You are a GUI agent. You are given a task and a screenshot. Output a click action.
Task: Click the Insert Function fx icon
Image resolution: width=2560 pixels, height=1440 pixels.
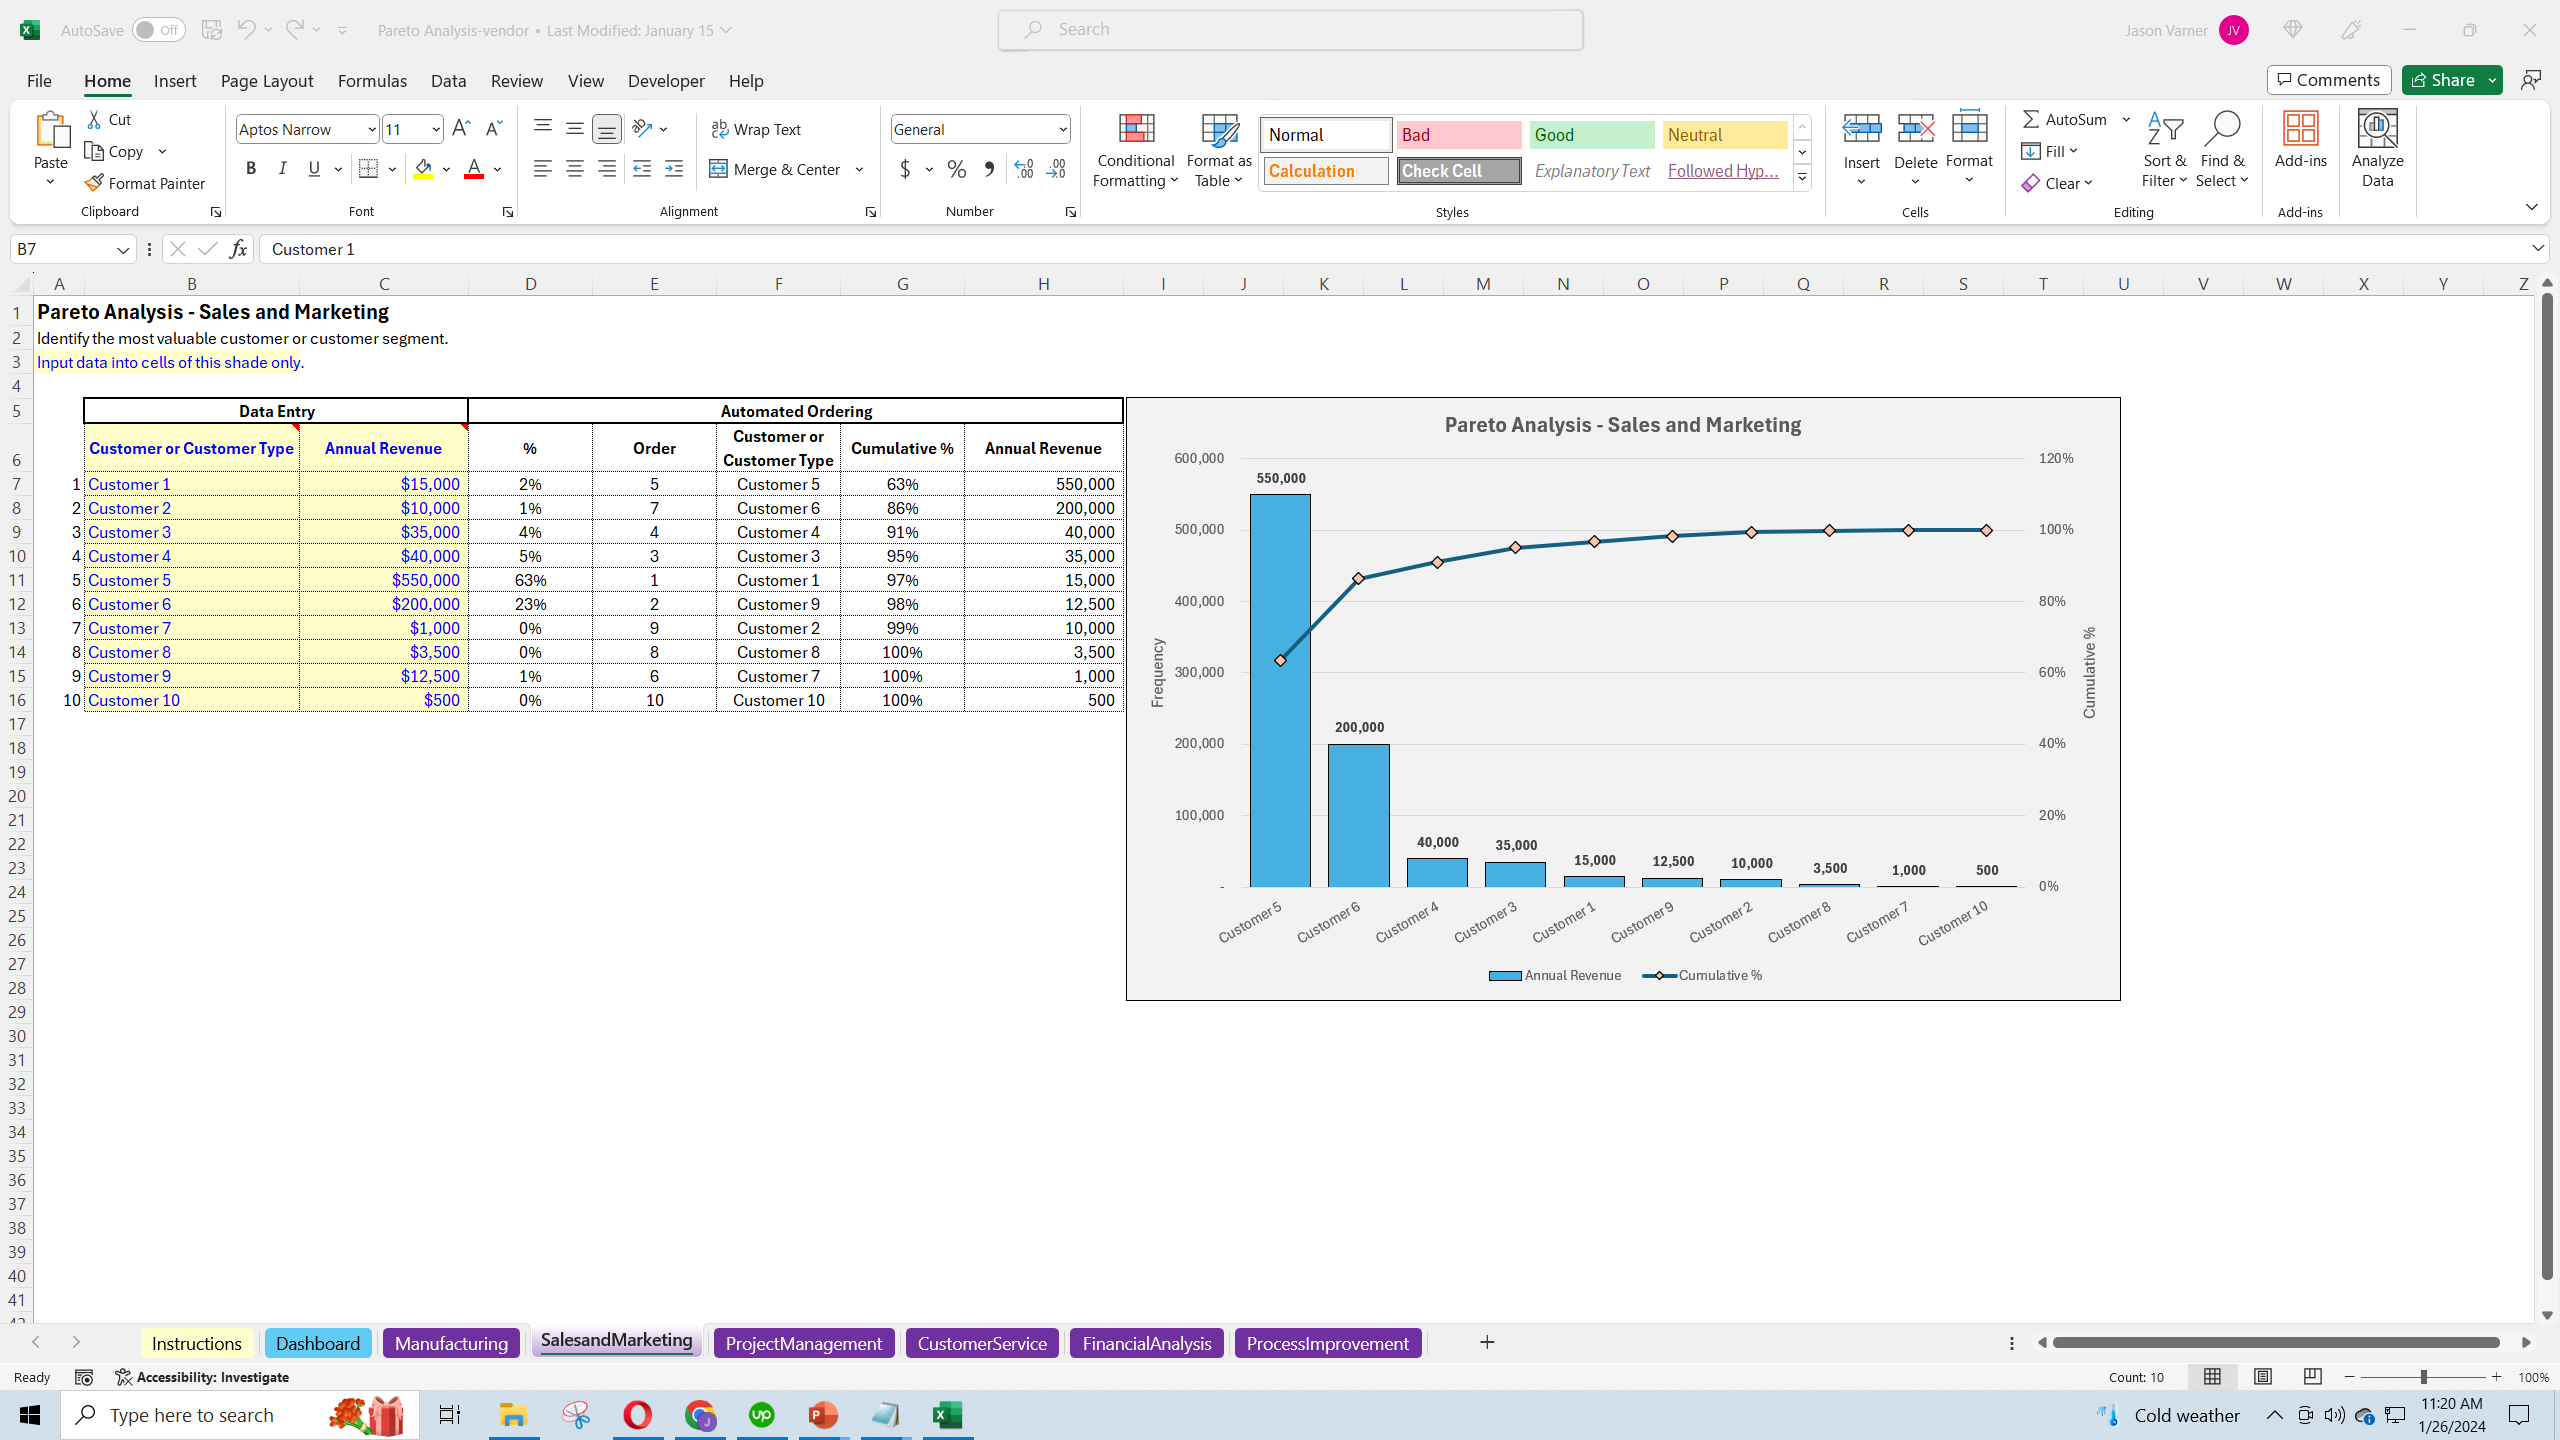pos(238,249)
